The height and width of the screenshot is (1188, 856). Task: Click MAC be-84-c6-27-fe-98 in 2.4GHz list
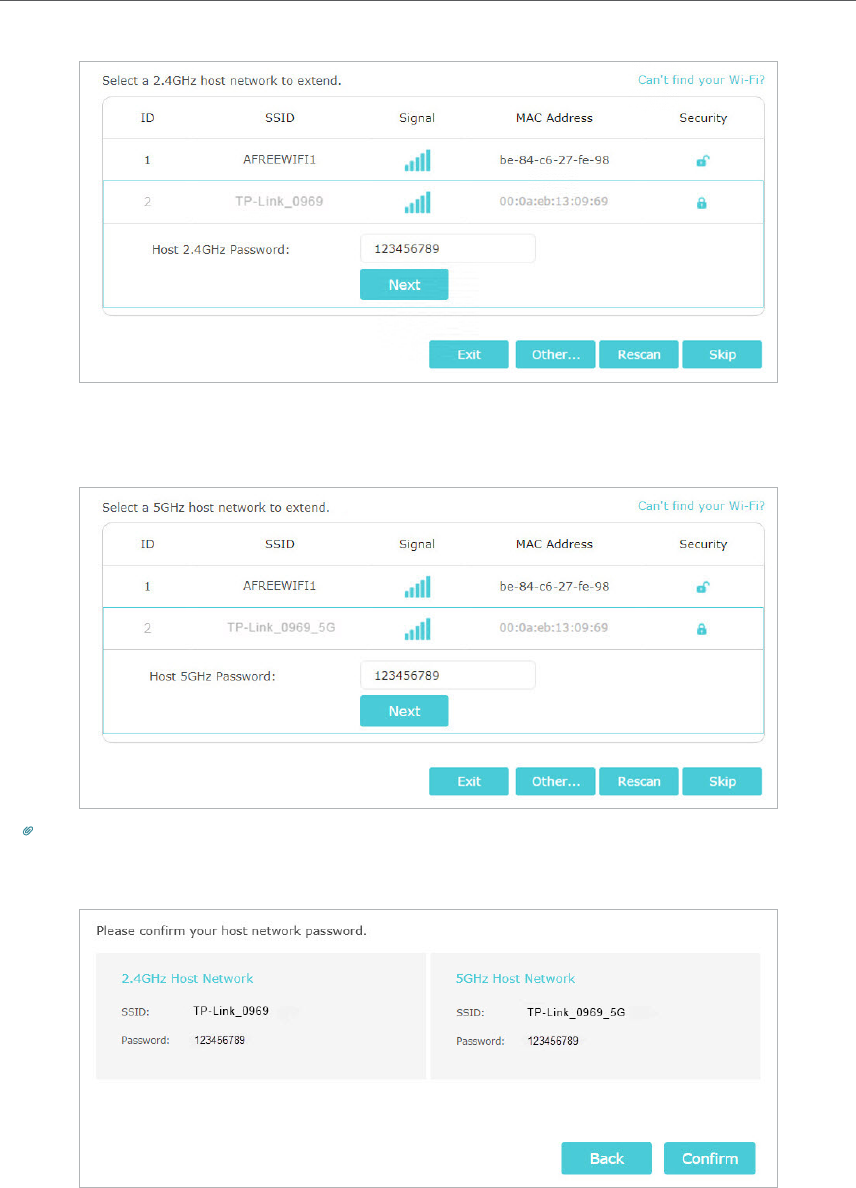555,160
